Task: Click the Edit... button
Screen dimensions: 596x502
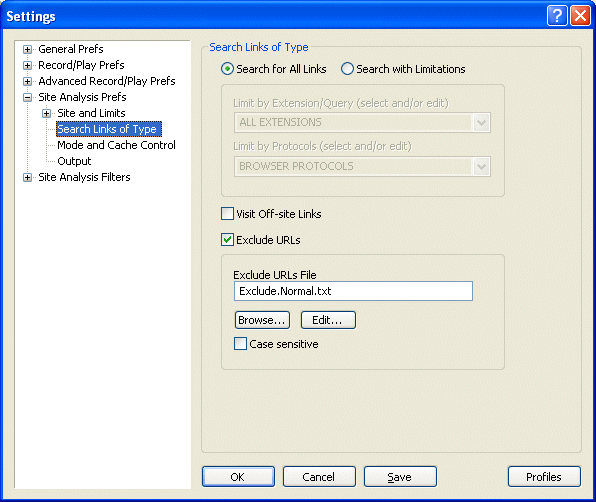Action: pyautogui.click(x=328, y=320)
